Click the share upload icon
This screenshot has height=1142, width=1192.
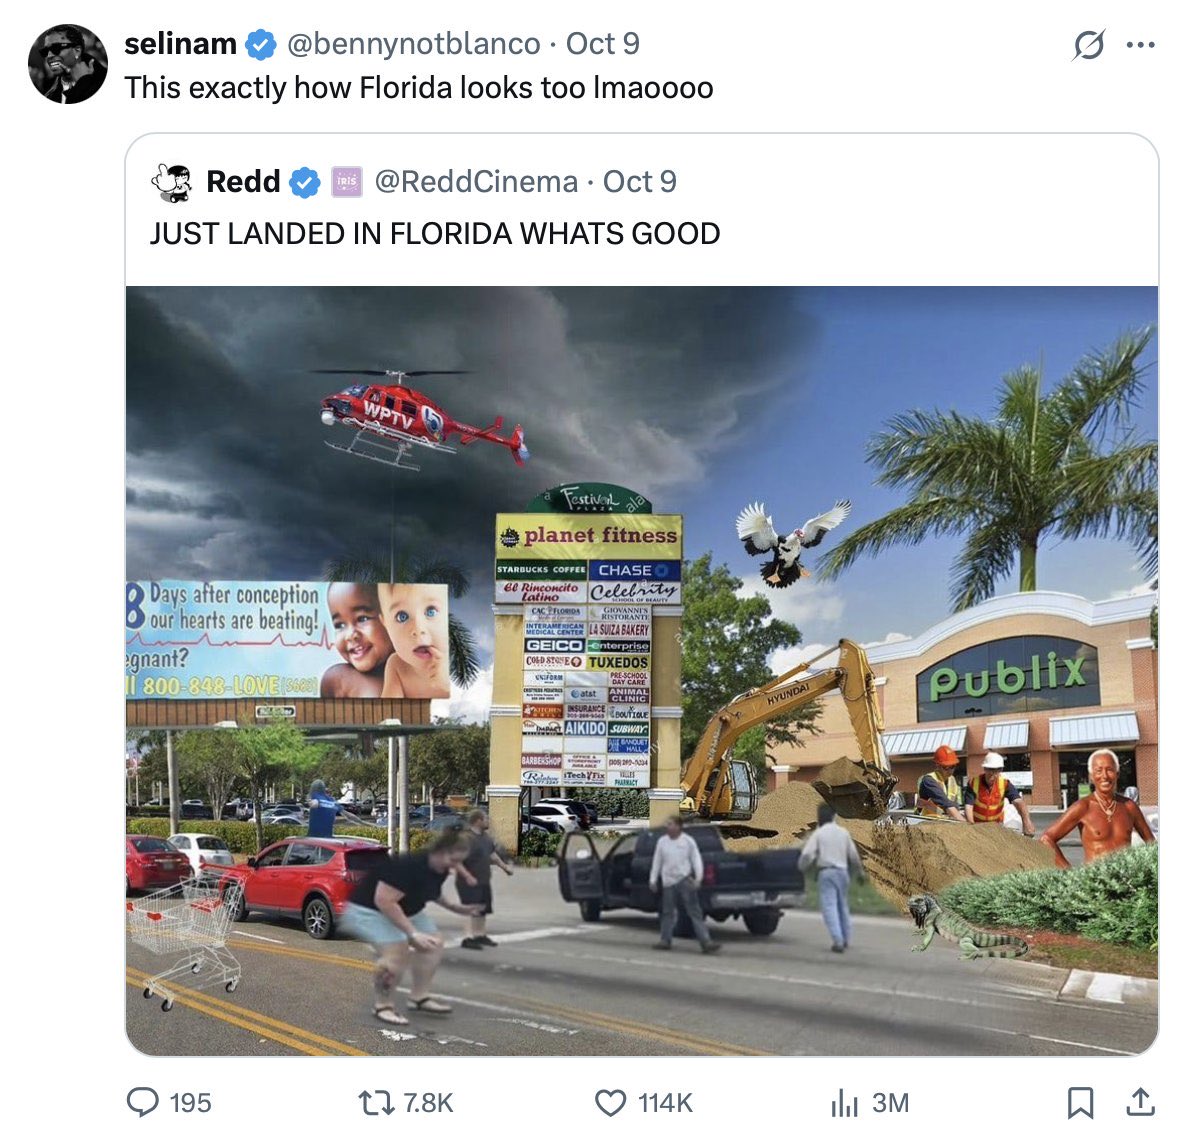[1140, 1102]
